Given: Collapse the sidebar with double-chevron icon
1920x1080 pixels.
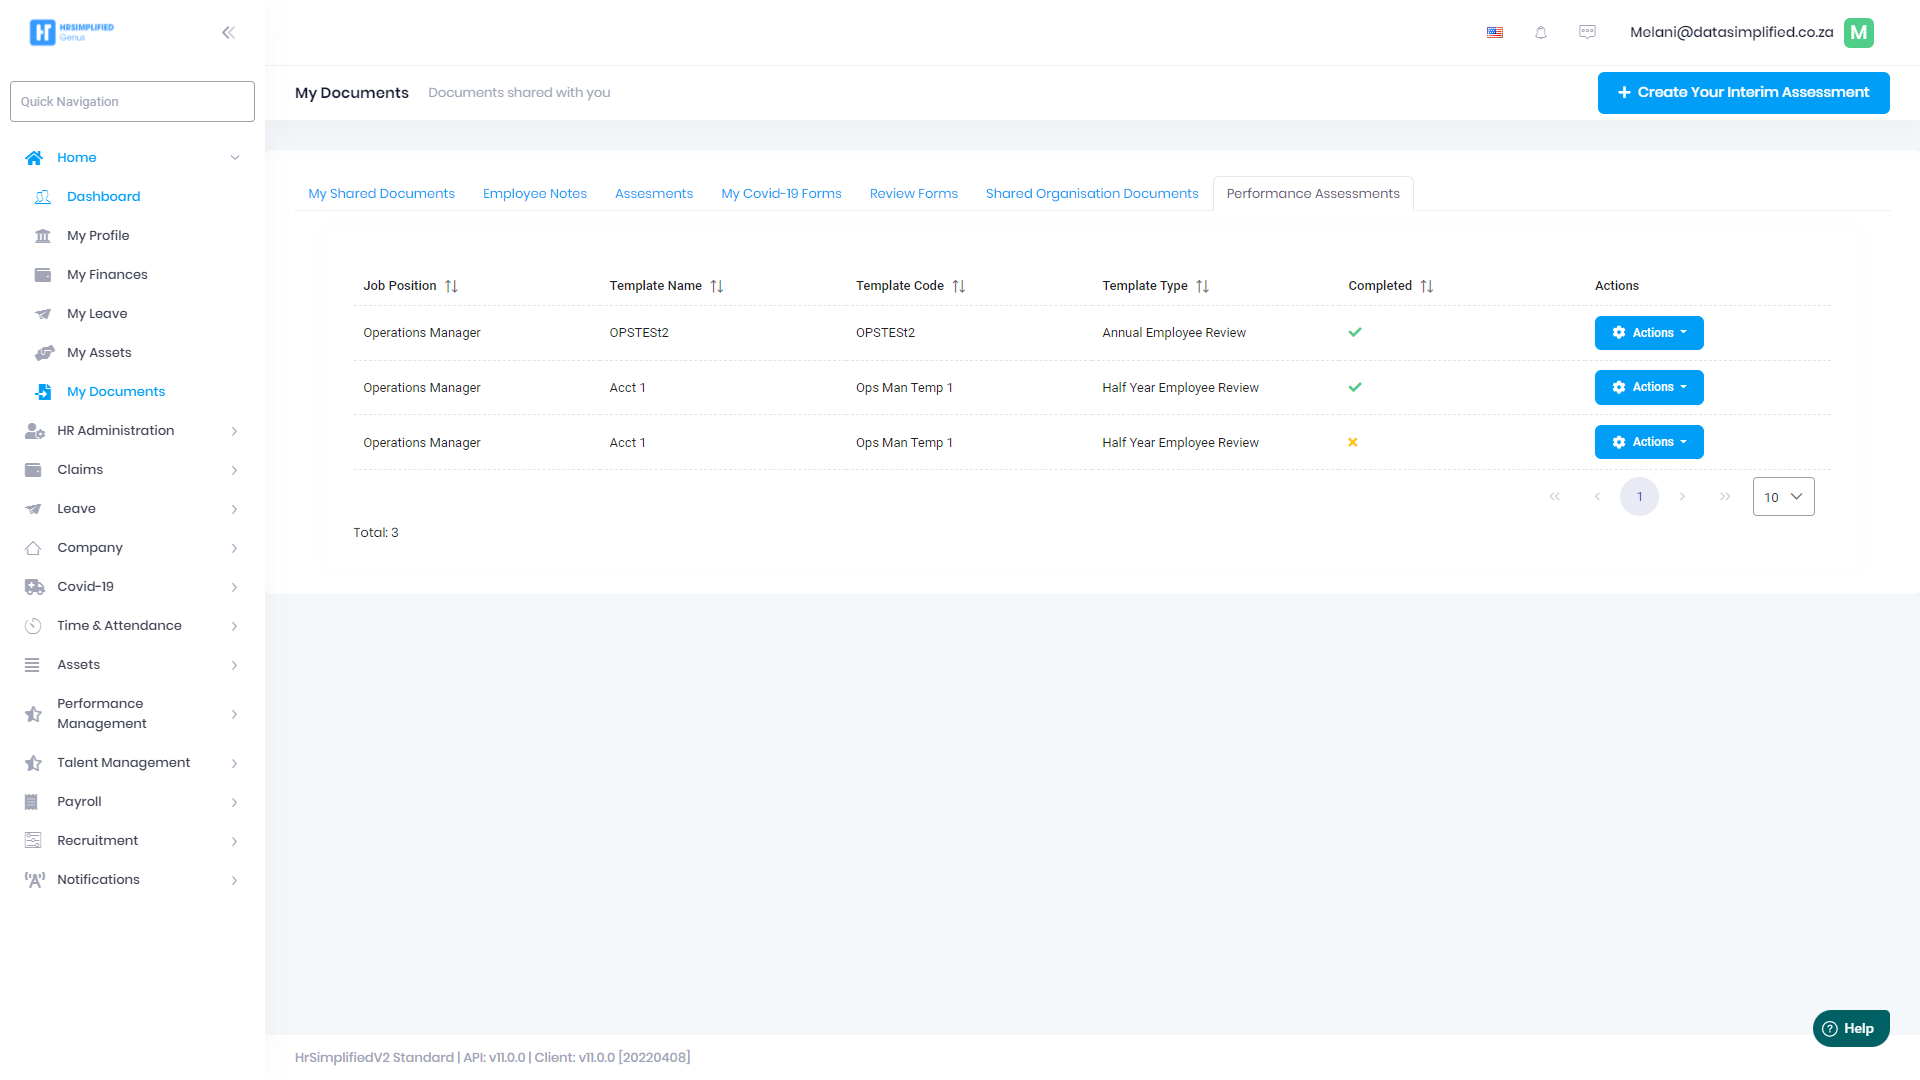Looking at the screenshot, I should (x=228, y=33).
